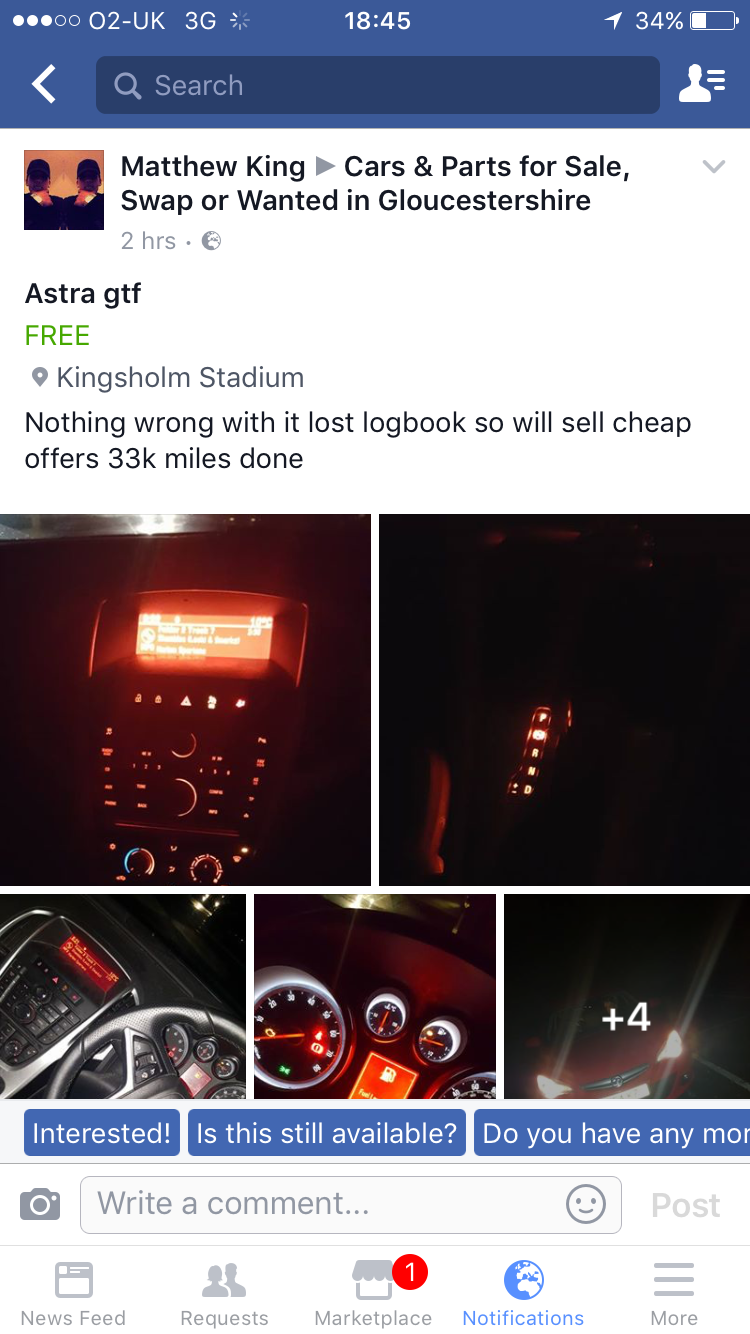The height and width of the screenshot is (1334, 750).
Task: Open the friend requests list icon in header
Action: click(x=702, y=85)
